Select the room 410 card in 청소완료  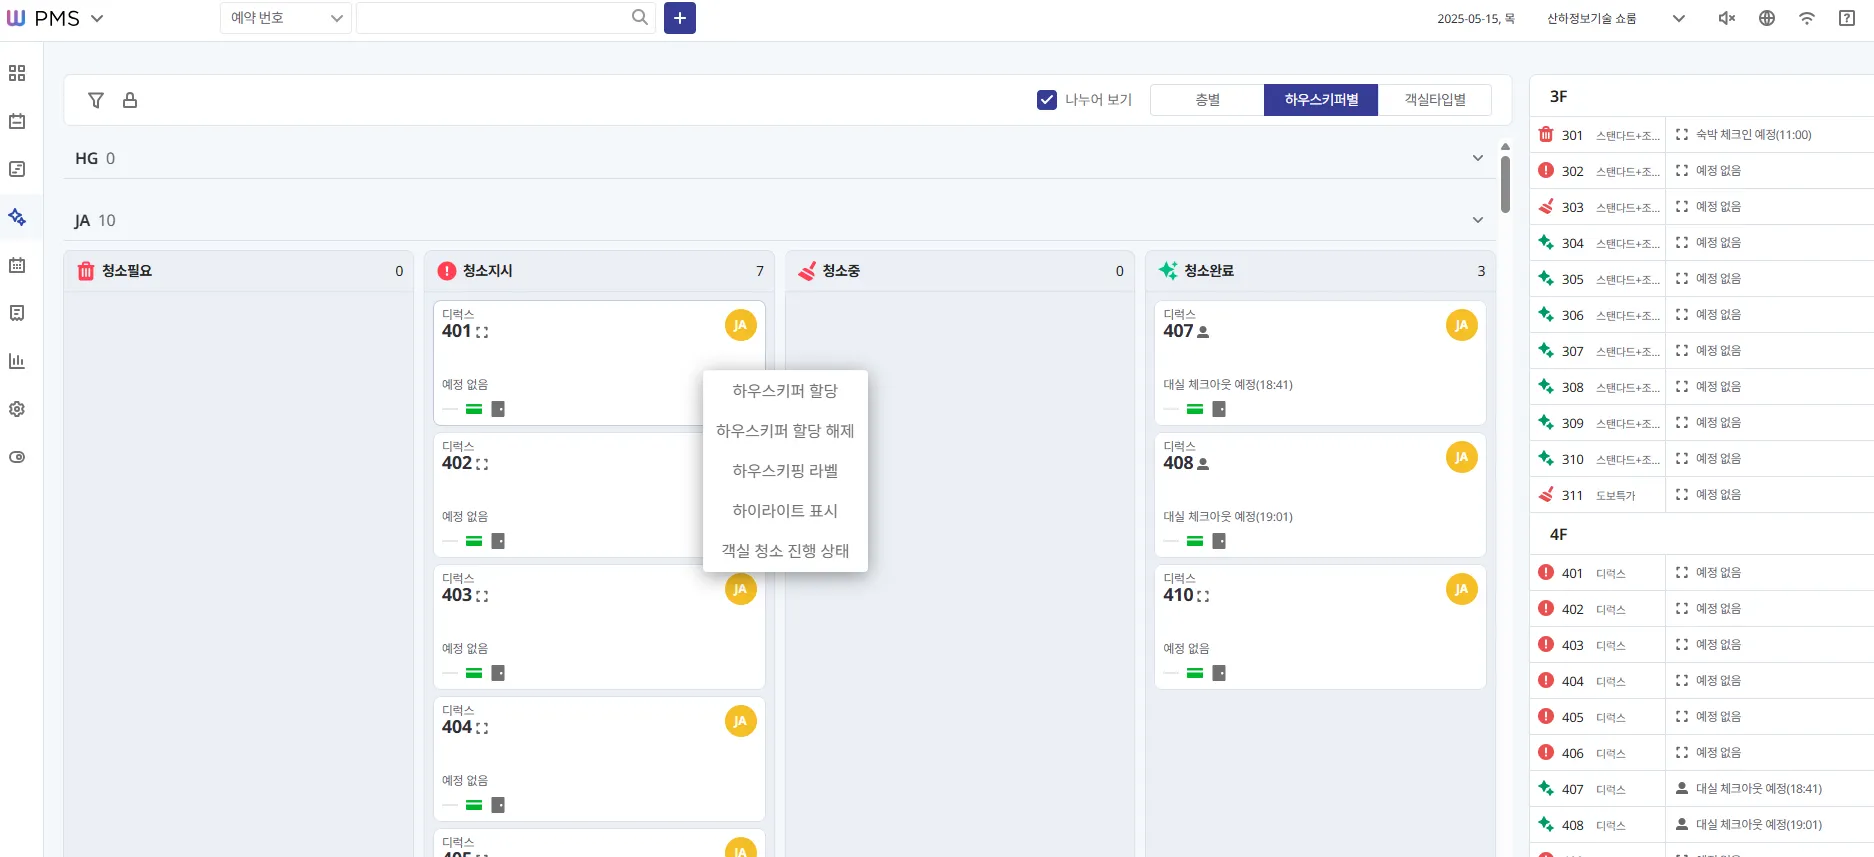click(1320, 627)
